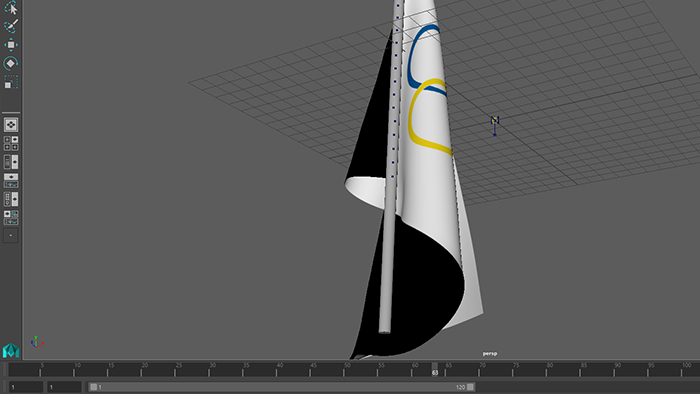
Task: Click the range slider end handle at 120
Action: pos(470,387)
